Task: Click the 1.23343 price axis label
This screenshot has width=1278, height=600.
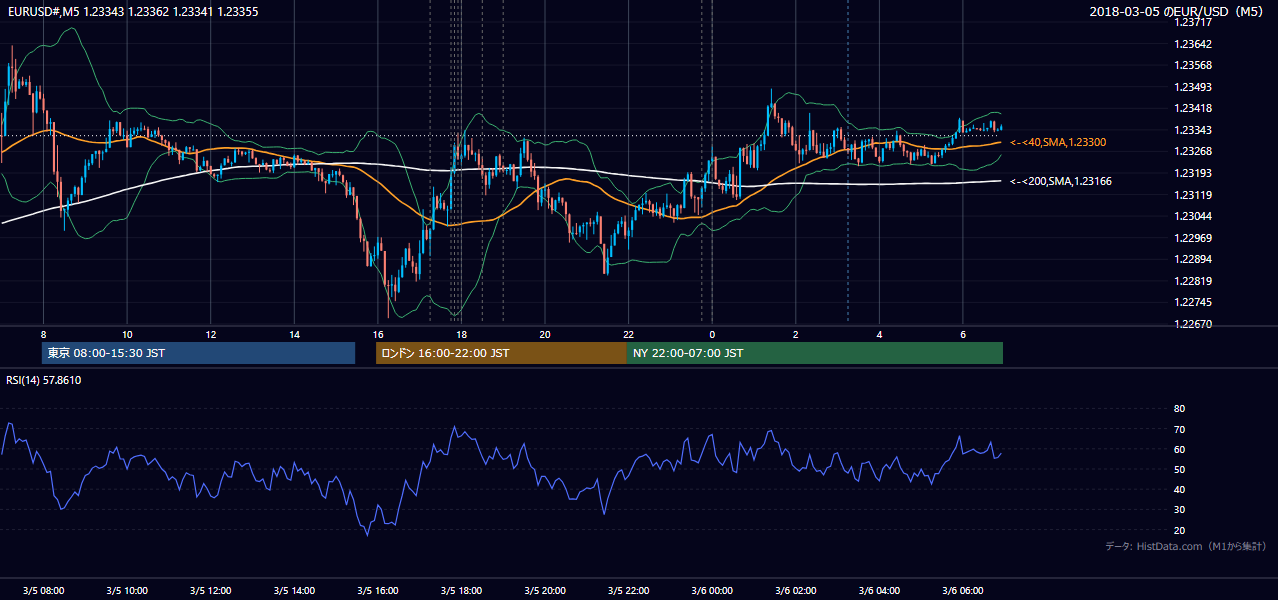Action: 1193,130
